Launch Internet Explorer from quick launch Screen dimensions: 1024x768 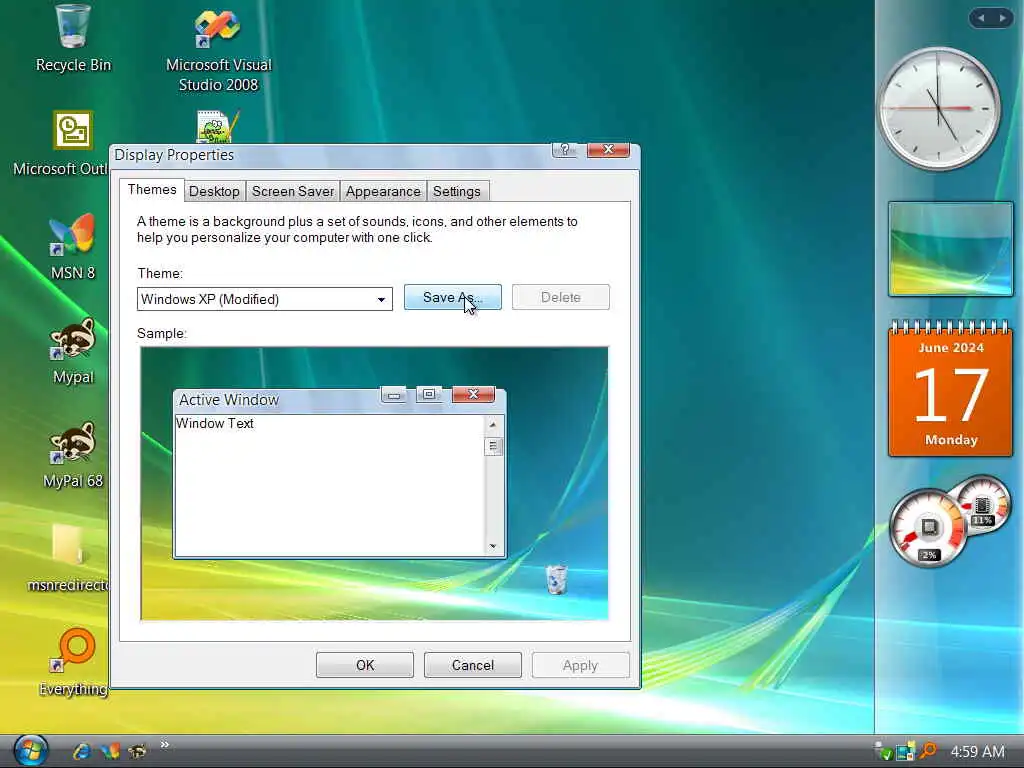point(82,751)
